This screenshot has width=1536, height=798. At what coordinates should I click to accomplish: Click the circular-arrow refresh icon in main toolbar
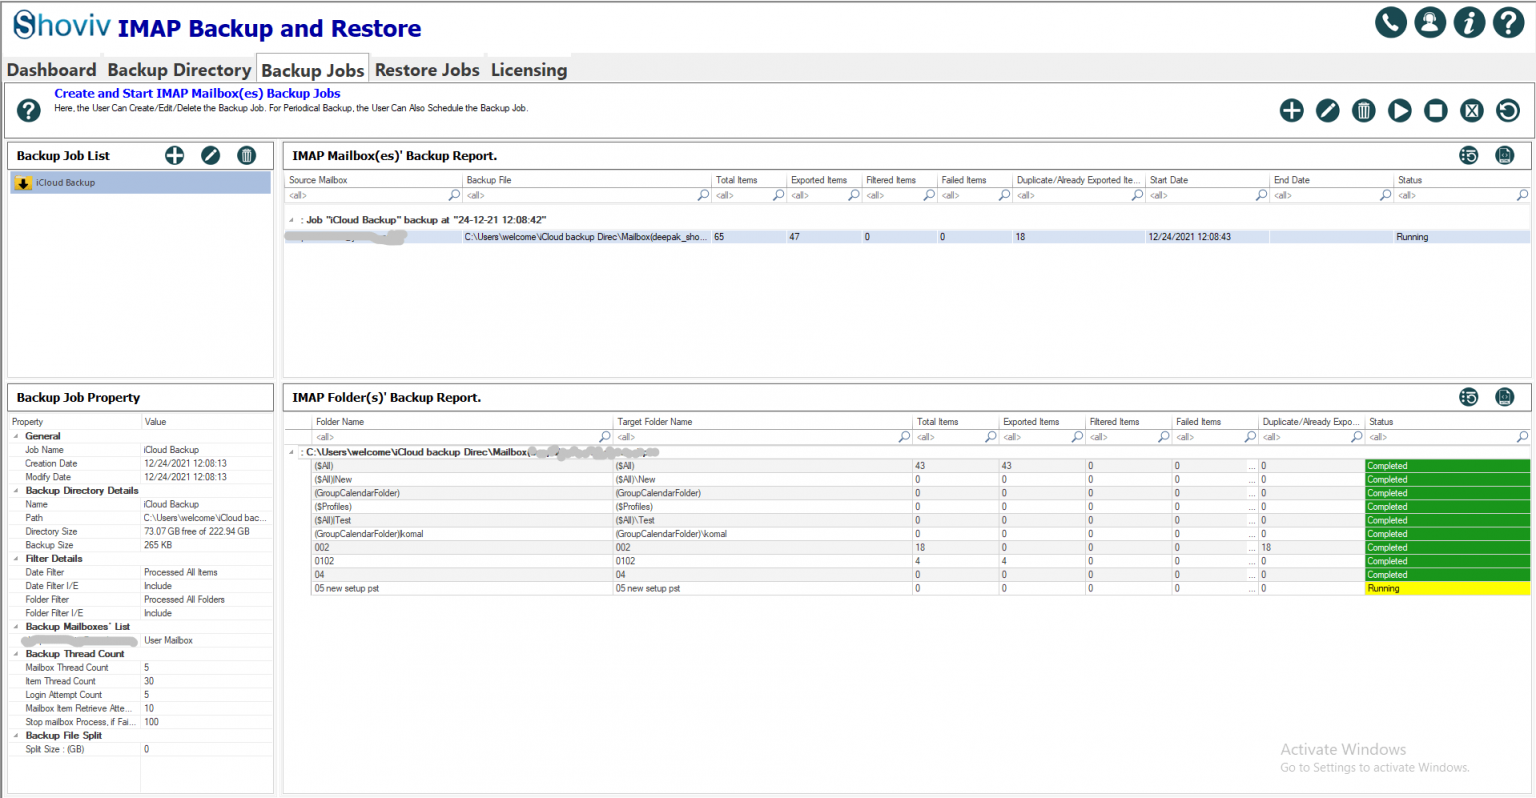(x=1508, y=110)
